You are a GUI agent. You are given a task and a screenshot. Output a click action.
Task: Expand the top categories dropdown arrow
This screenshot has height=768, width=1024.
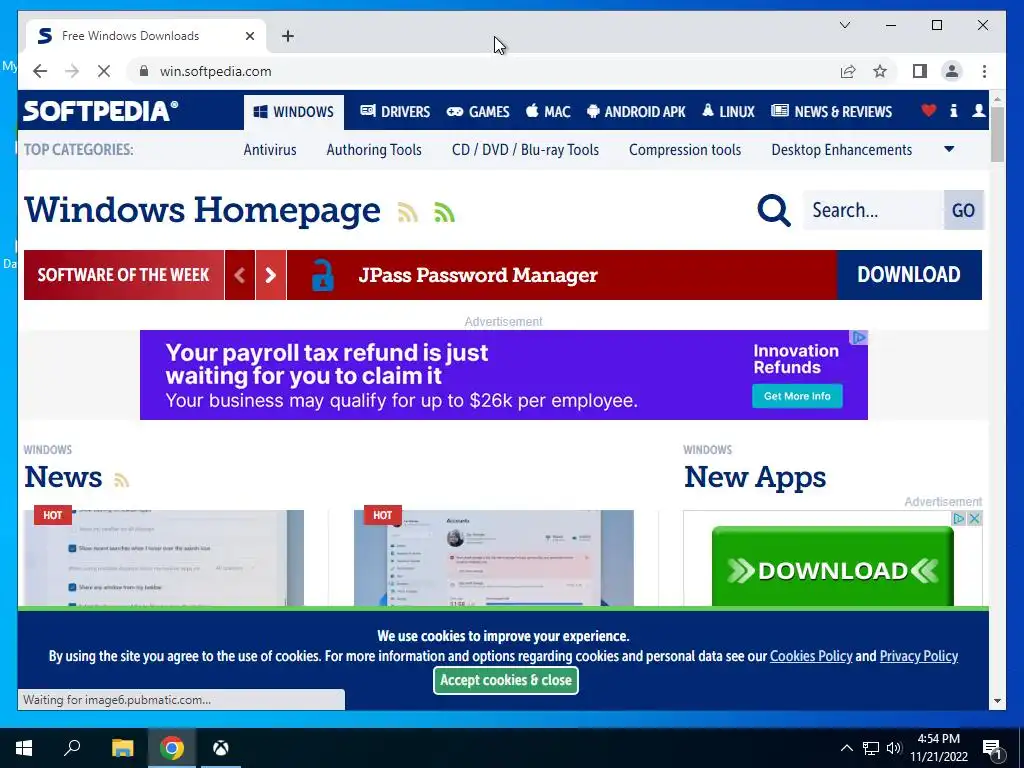[950, 149]
